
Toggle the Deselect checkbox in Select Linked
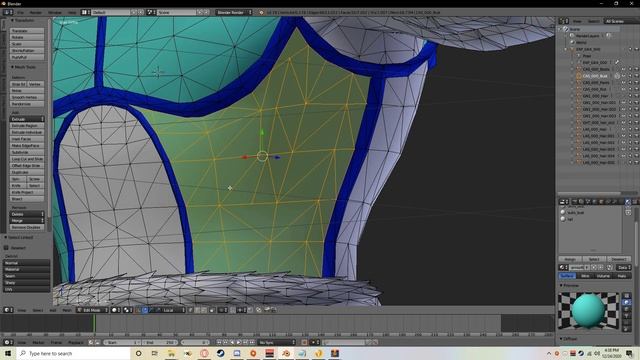(x=6, y=248)
